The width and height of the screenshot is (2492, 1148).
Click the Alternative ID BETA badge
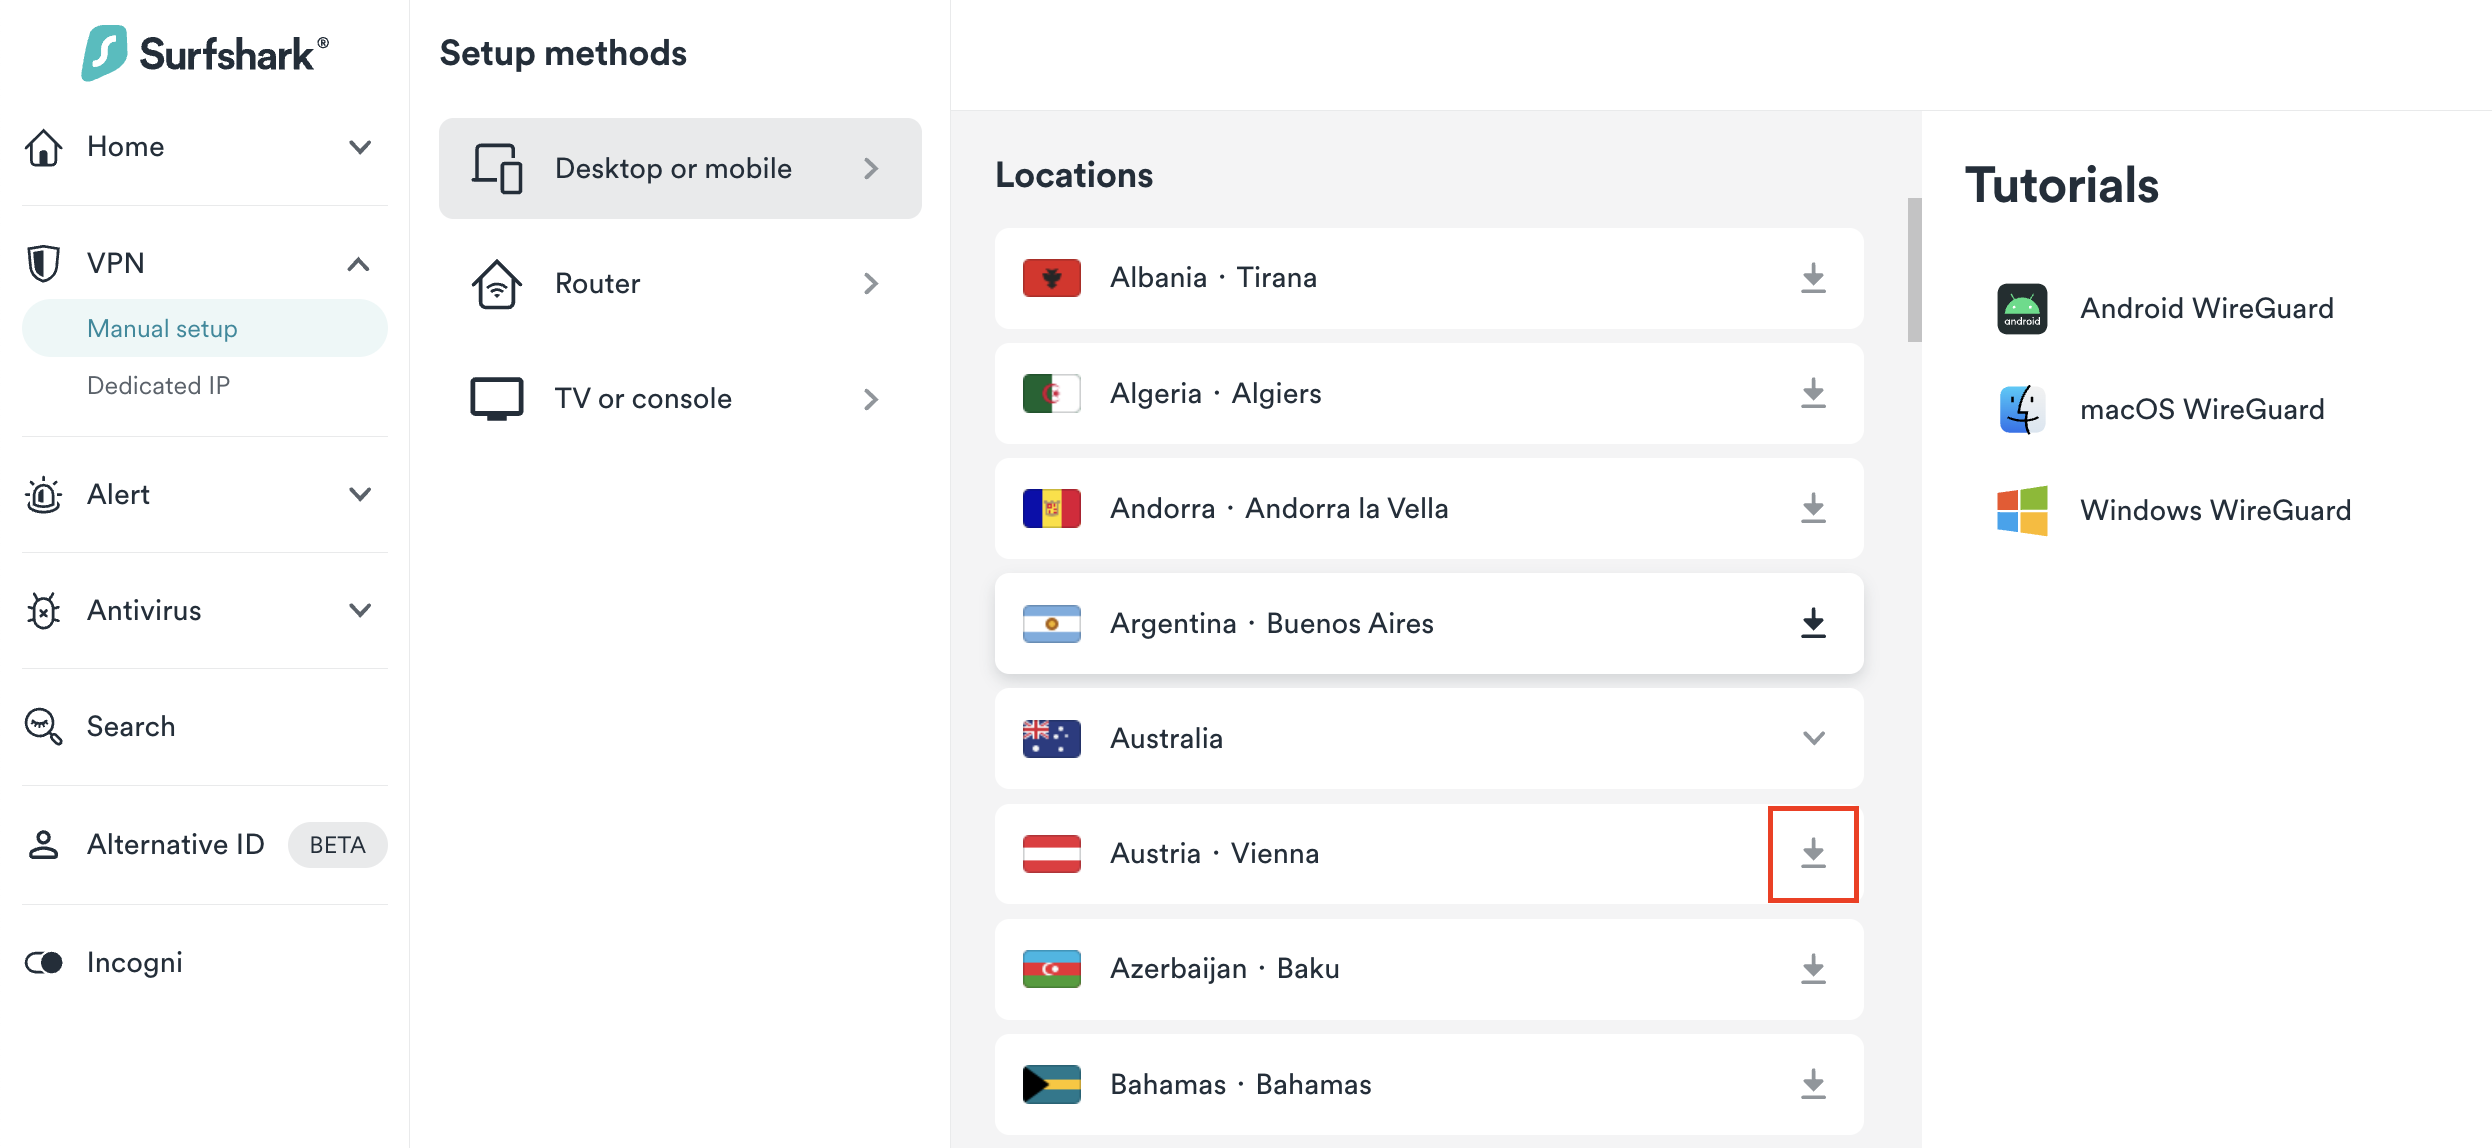click(x=337, y=845)
